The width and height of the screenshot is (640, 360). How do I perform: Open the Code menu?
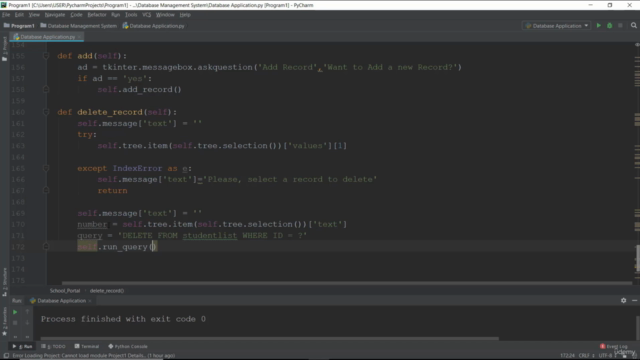(x=76, y=15)
